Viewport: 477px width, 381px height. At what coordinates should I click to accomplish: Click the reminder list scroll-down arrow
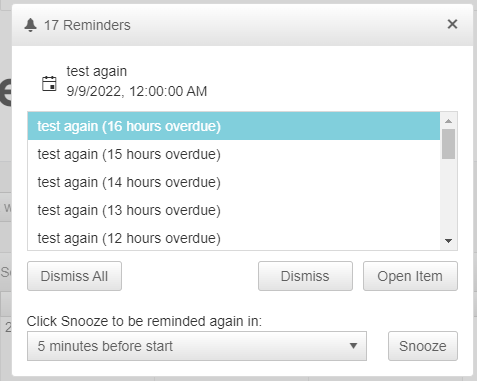tap(448, 241)
